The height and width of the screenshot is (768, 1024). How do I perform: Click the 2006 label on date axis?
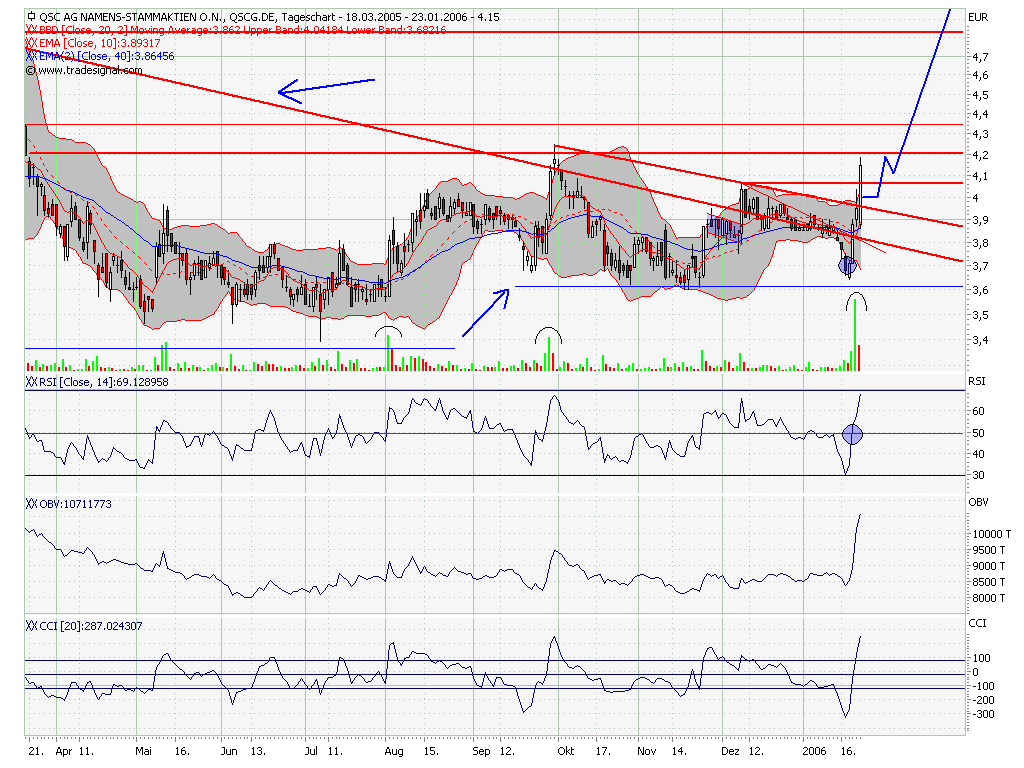point(814,752)
